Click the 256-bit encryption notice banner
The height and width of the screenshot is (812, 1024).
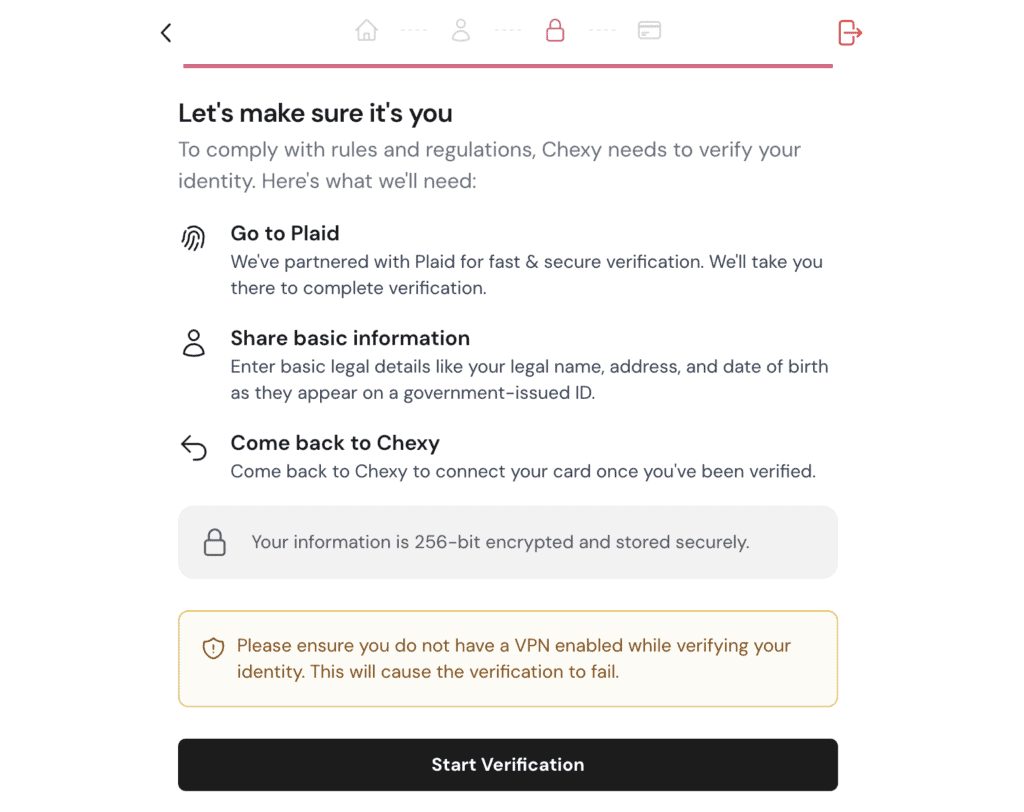(x=507, y=542)
